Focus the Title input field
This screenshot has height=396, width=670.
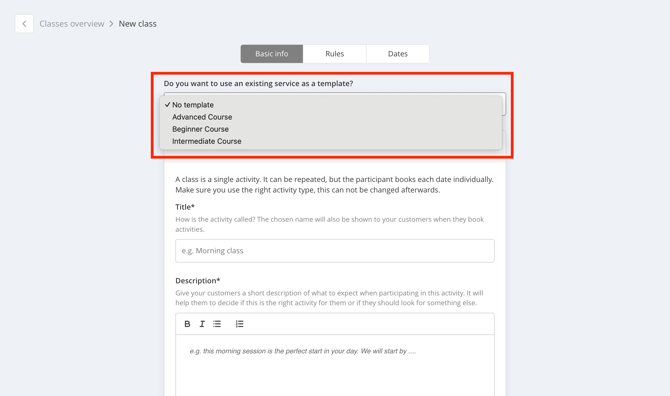[335, 251]
